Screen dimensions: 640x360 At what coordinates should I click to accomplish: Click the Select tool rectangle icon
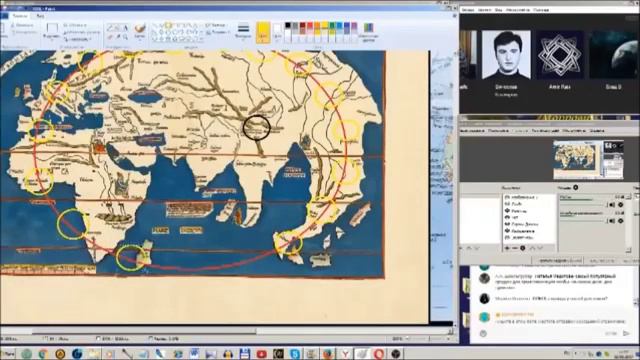[51, 28]
